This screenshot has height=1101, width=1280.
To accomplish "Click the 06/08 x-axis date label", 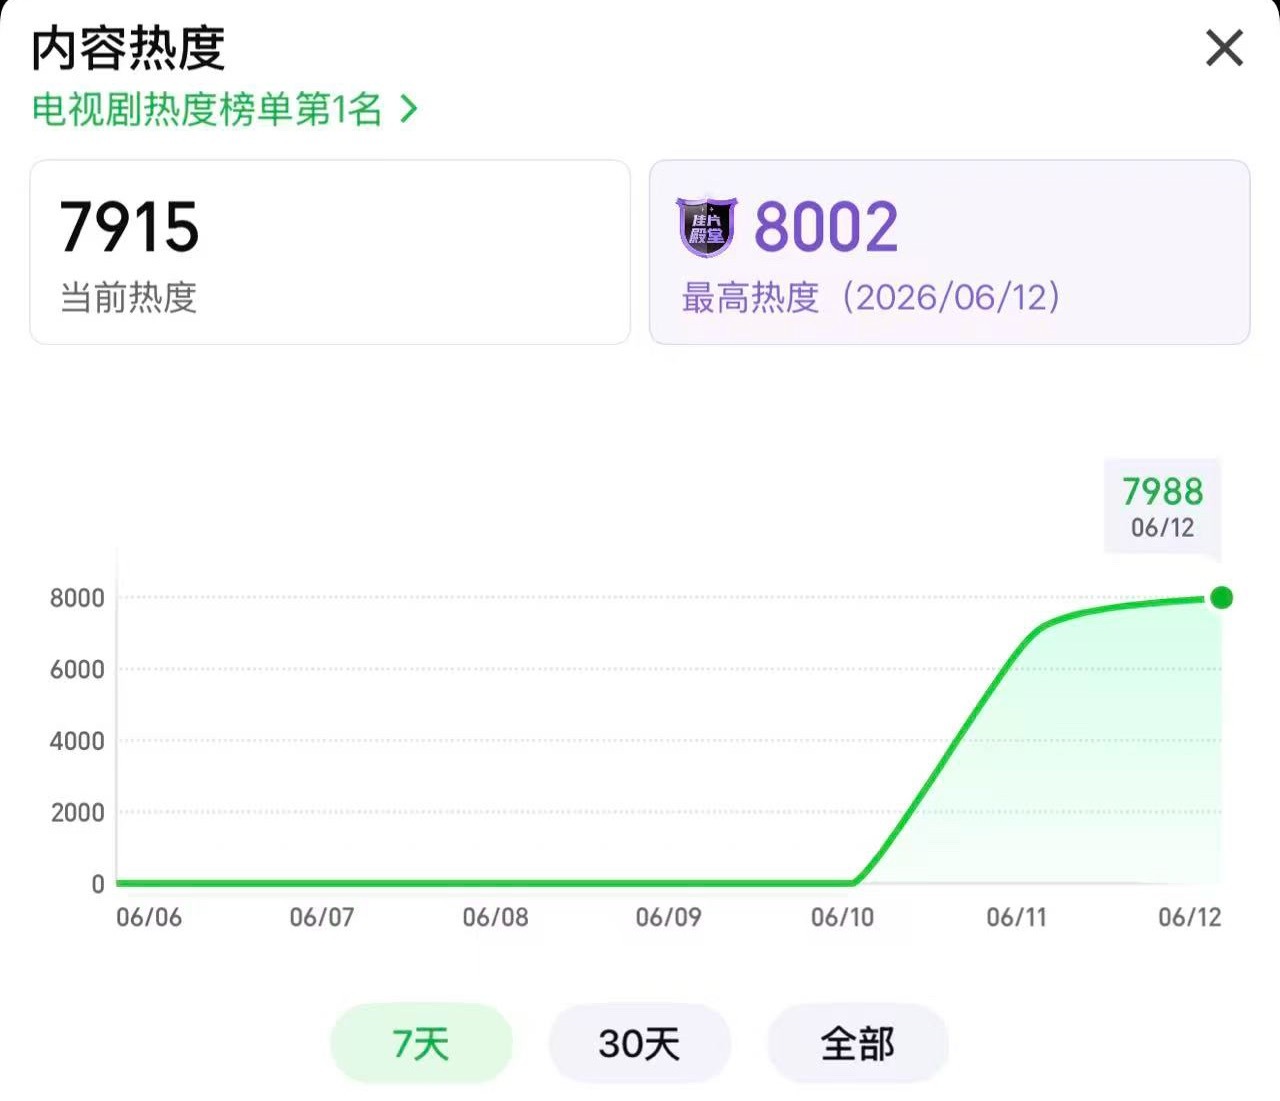I will point(495,917).
